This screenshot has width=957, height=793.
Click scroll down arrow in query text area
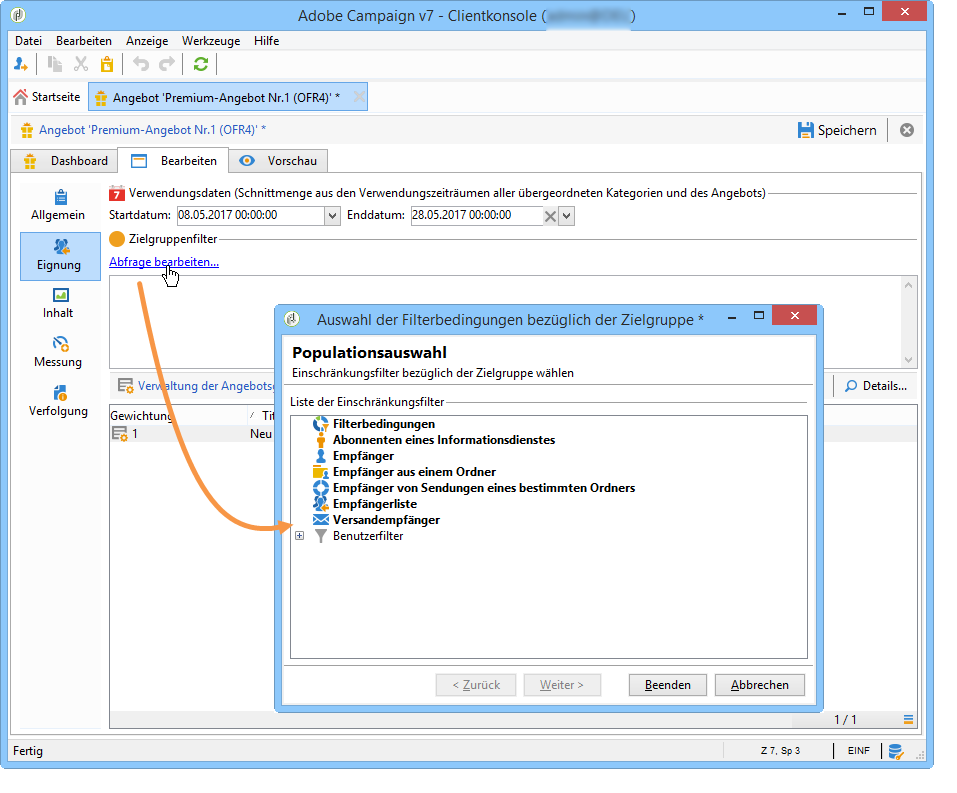pos(909,360)
